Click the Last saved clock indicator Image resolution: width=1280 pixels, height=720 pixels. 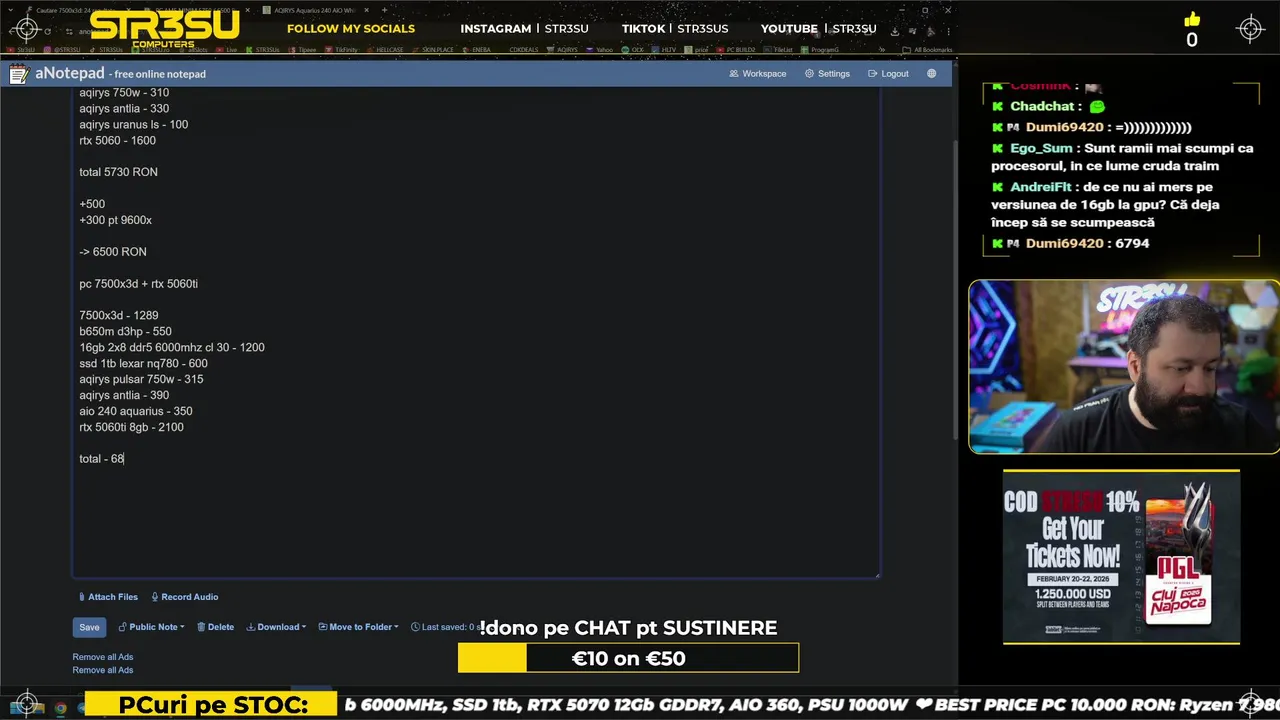point(446,627)
